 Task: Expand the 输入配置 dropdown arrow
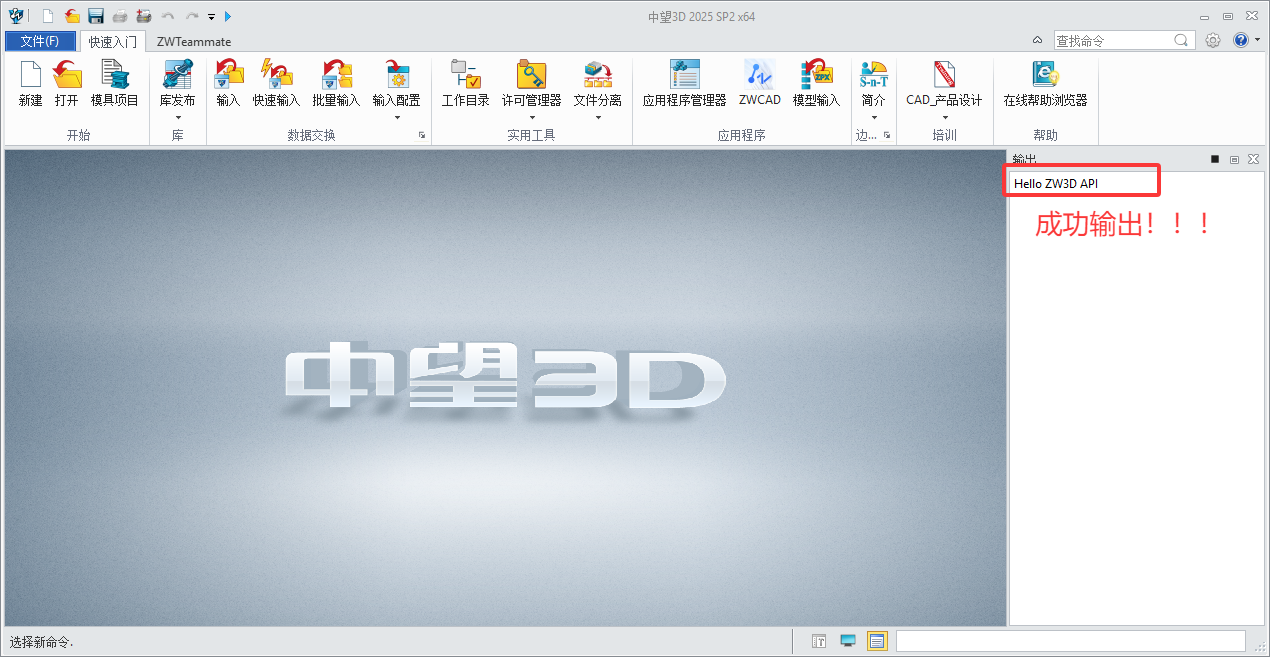397,117
